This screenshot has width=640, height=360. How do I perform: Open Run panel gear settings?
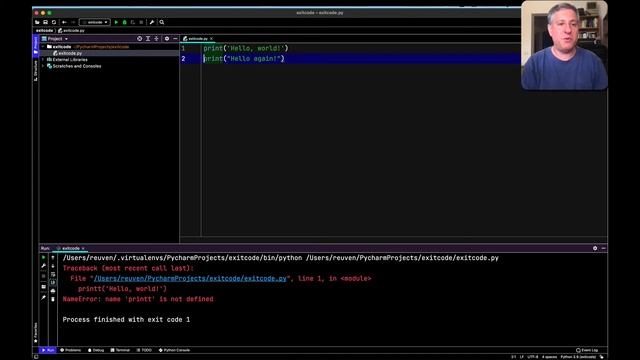(595, 248)
